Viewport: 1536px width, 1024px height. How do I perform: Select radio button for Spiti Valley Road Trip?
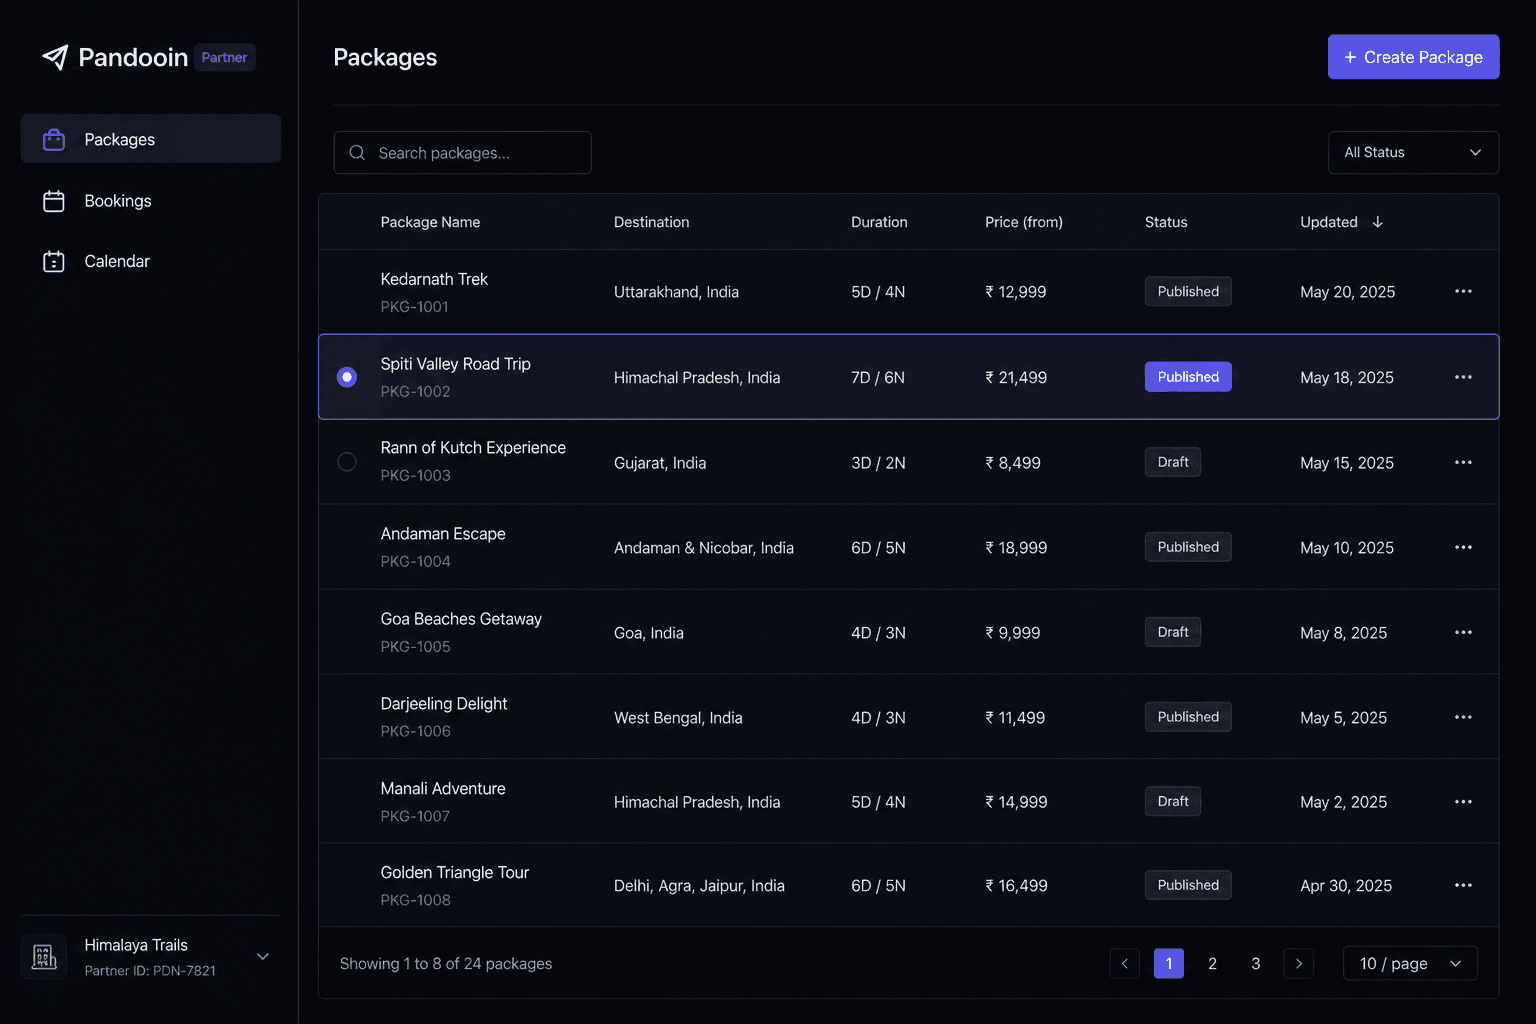(x=347, y=377)
